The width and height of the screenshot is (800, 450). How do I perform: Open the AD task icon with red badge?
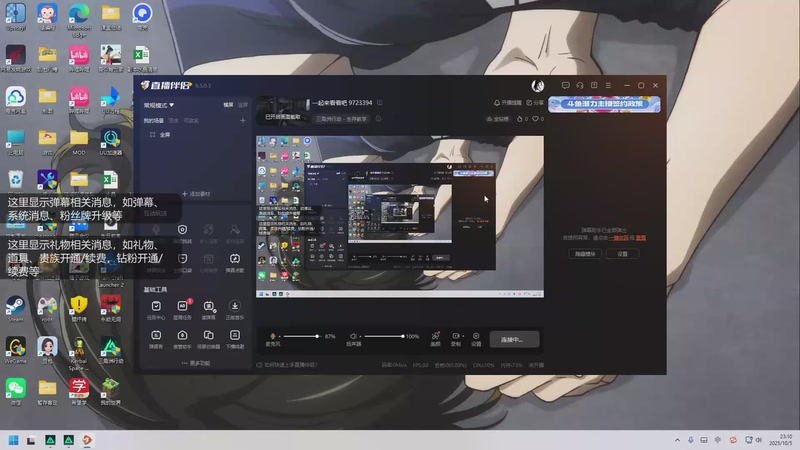[x=182, y=310]
